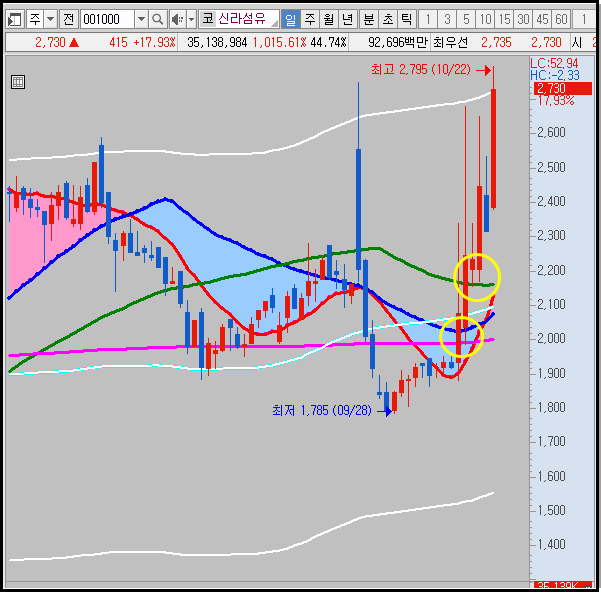Expand the stock code history dropdown

pyautogui.click(x=141, y=19)
